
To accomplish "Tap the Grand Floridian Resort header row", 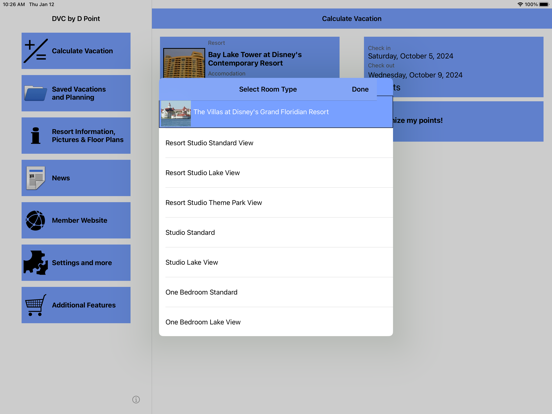I will click(276, 113).
